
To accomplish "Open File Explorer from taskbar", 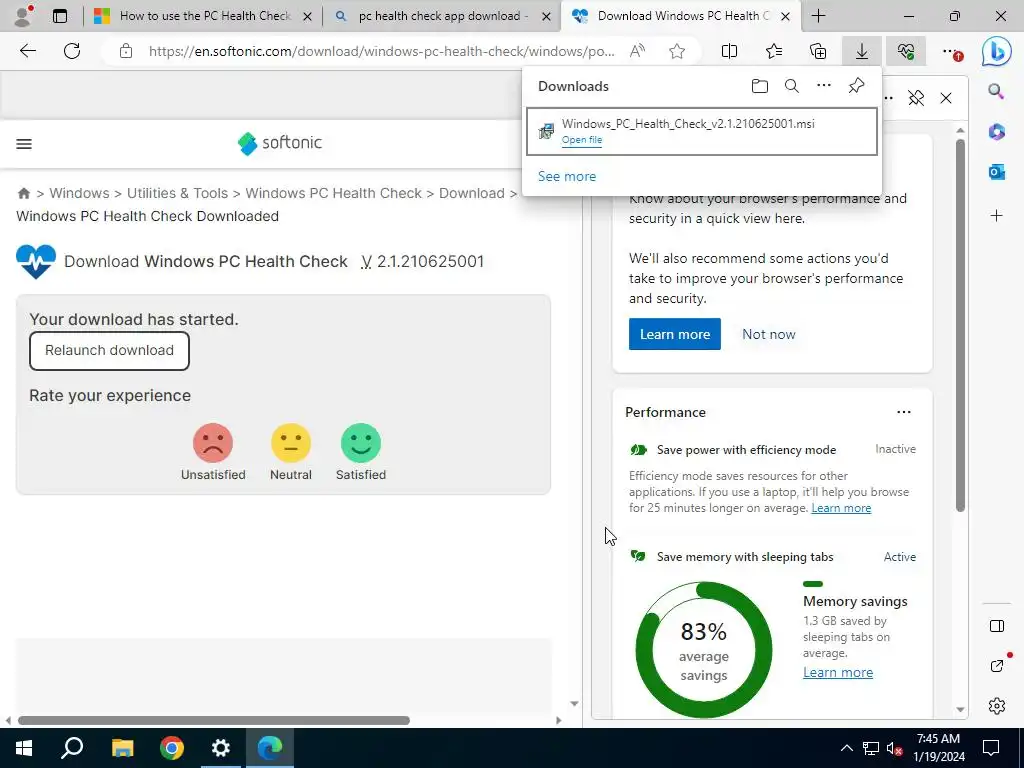I will coord(122,748).
